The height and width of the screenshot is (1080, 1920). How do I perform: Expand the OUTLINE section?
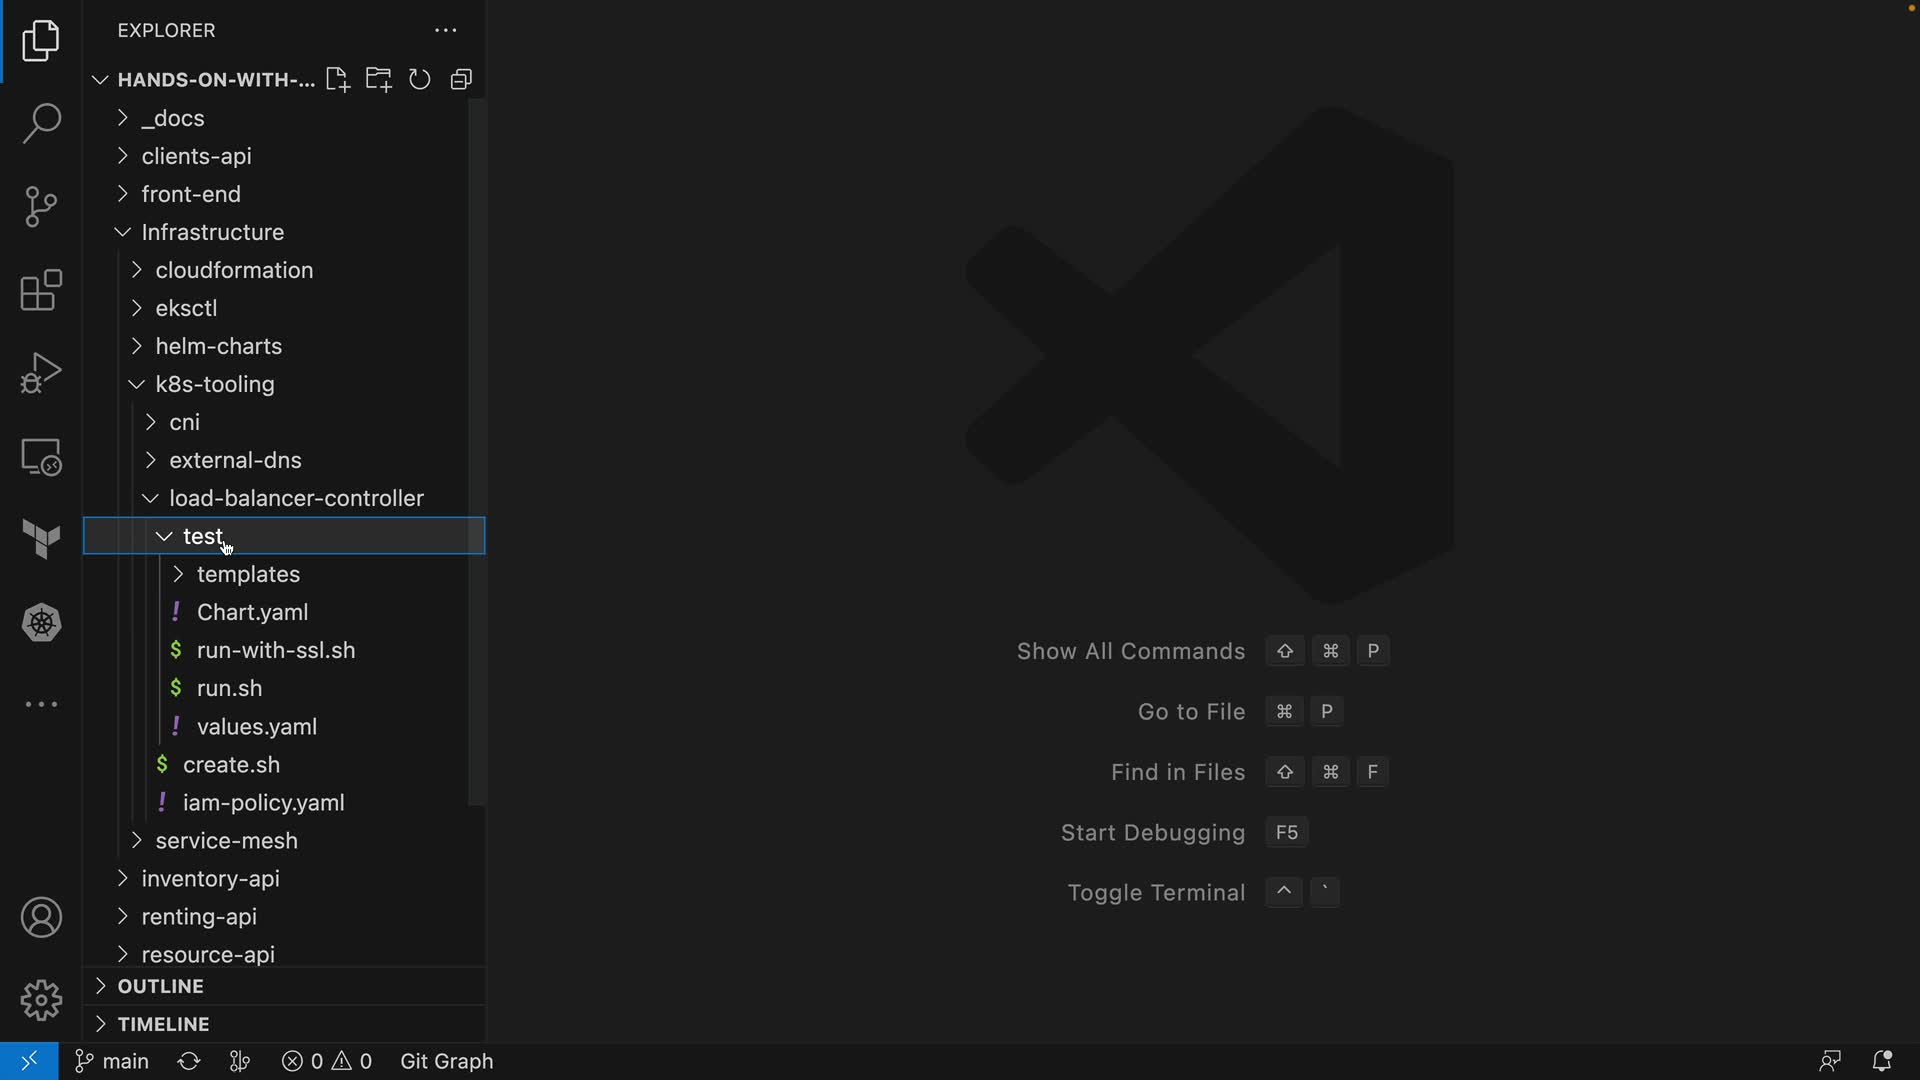coord(160,986)
